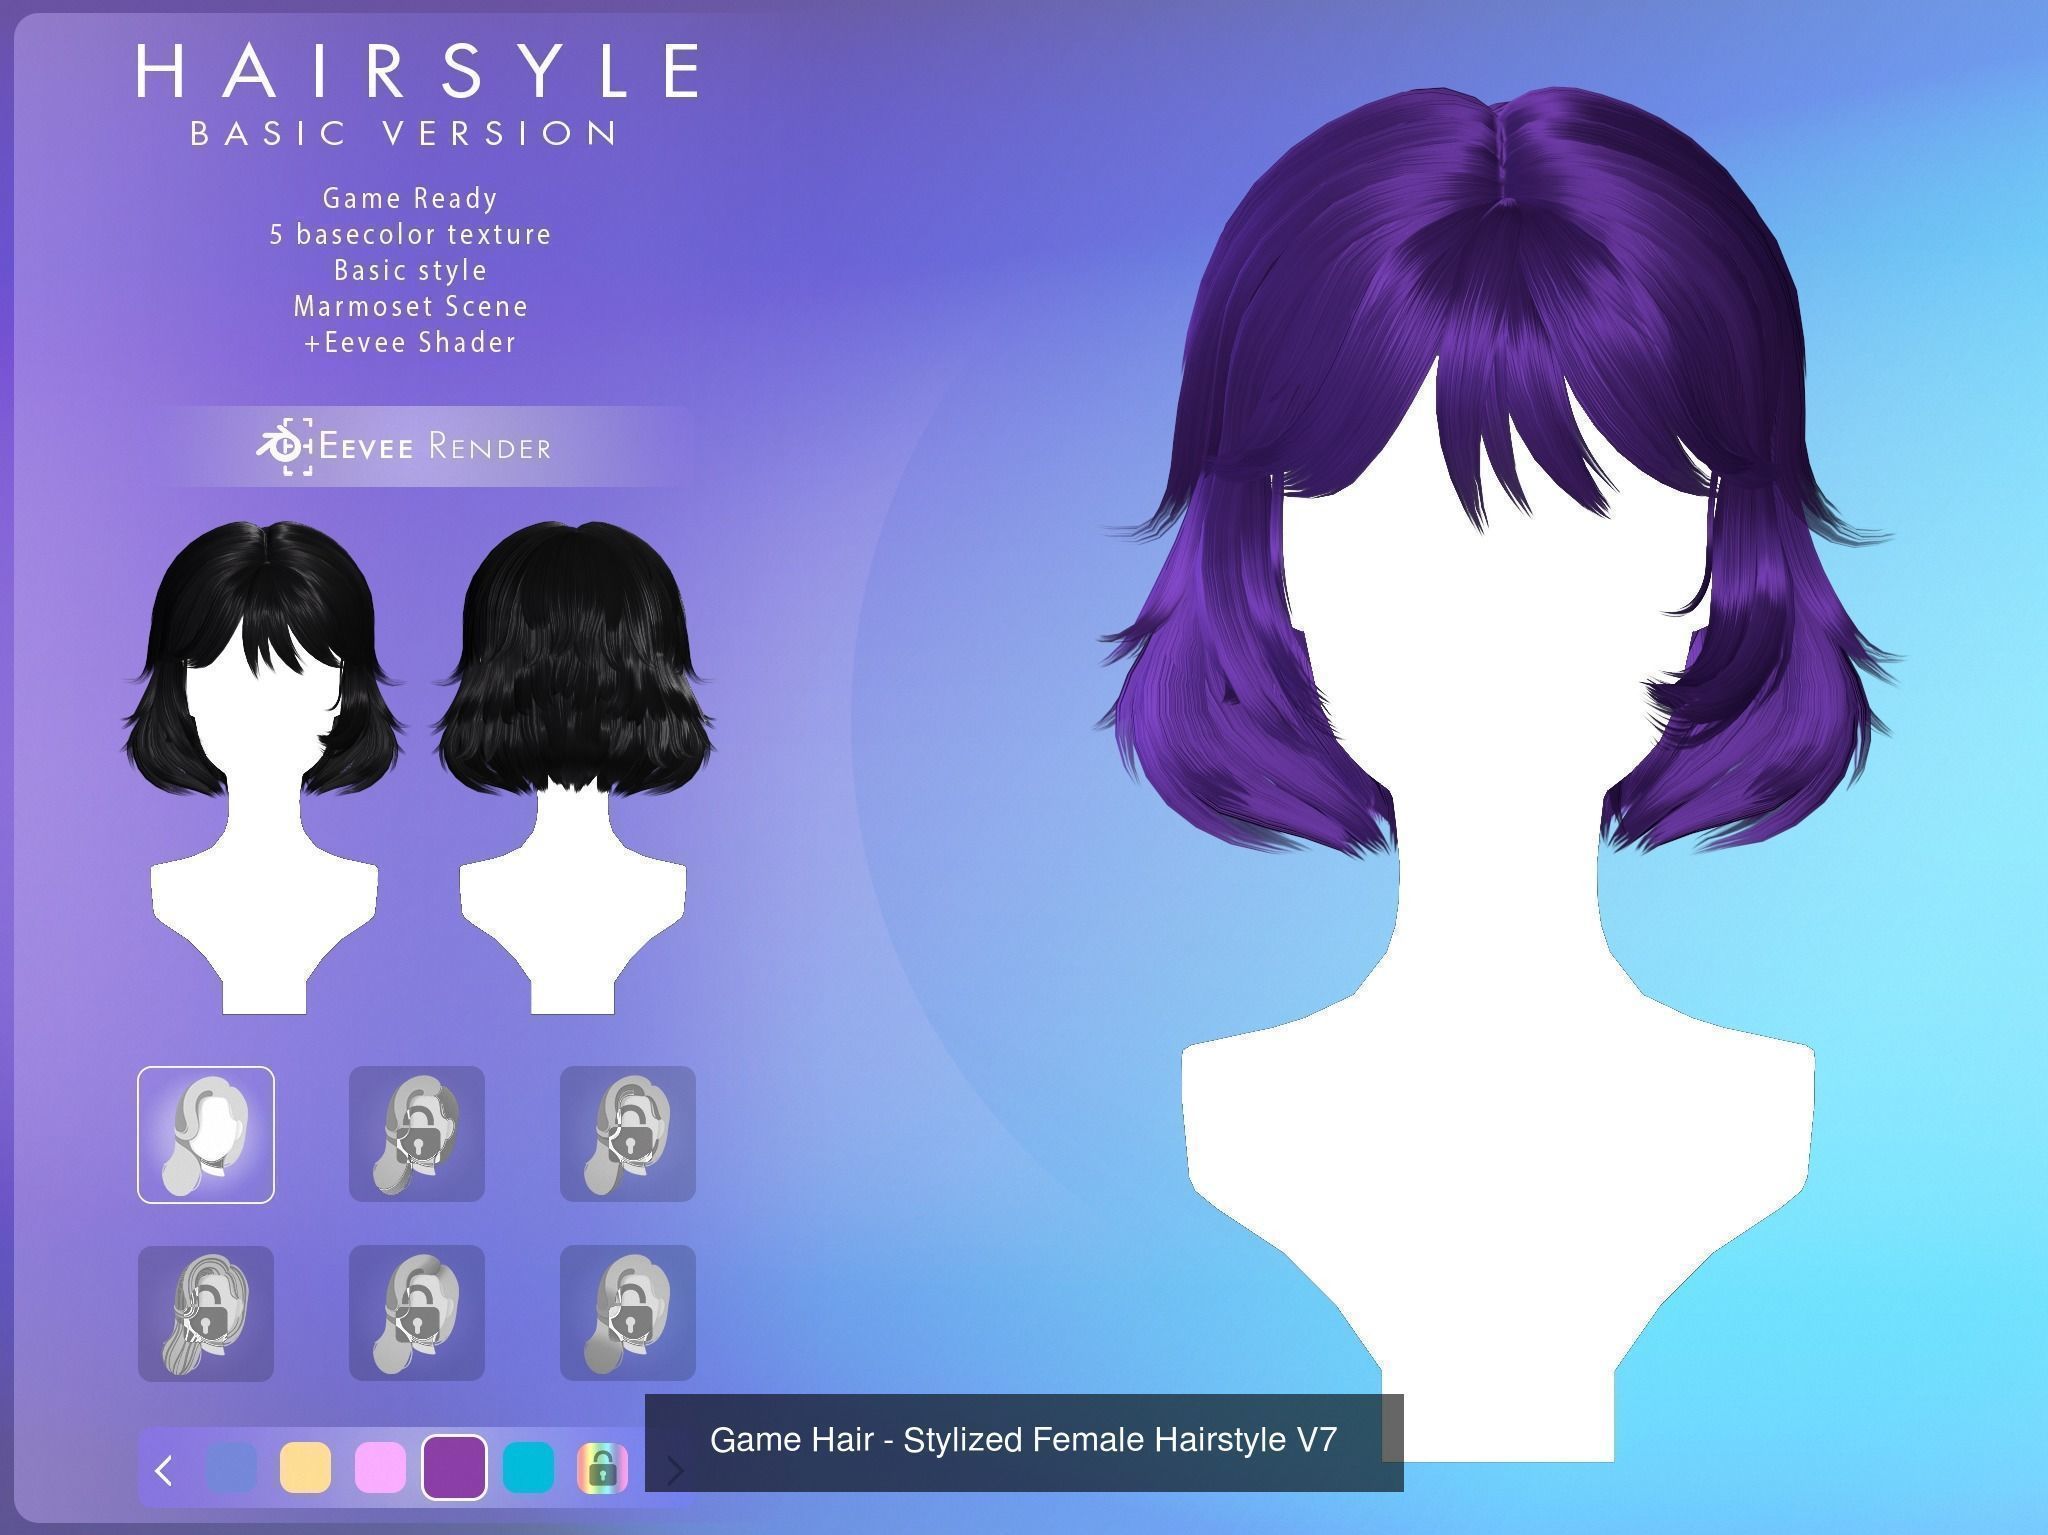Click the 'Basic style' text
Viewport: 2048px width, 1535px height.
pyautogui.click(x=410, y=270)
